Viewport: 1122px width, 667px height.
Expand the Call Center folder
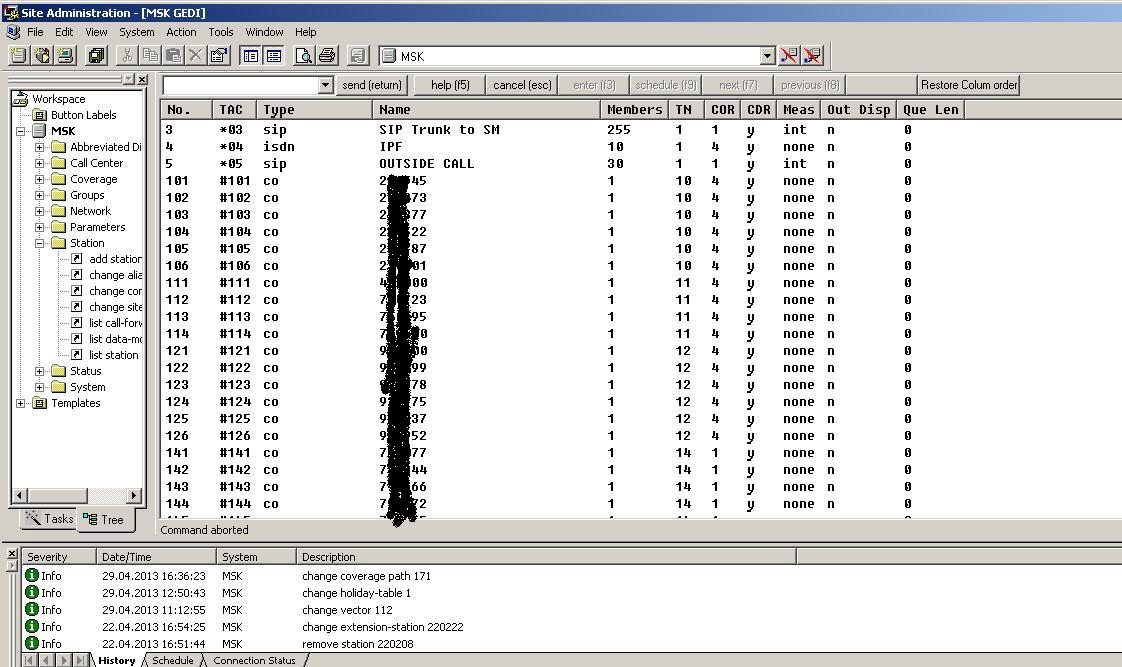39,163
